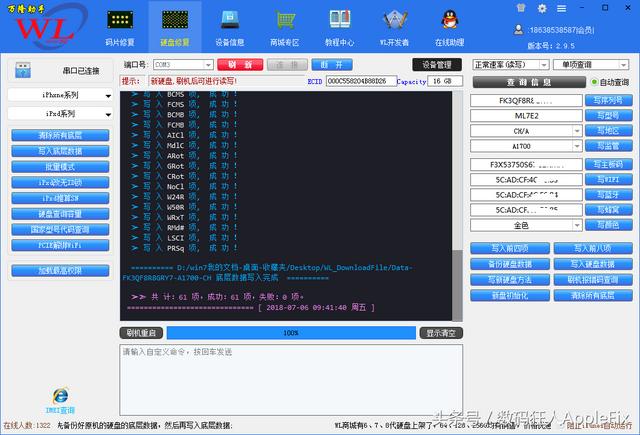The width and height of the screenshot is (640, 435).
Task: Toggle the 自动查询 auto query option
Action: [596, 82]
